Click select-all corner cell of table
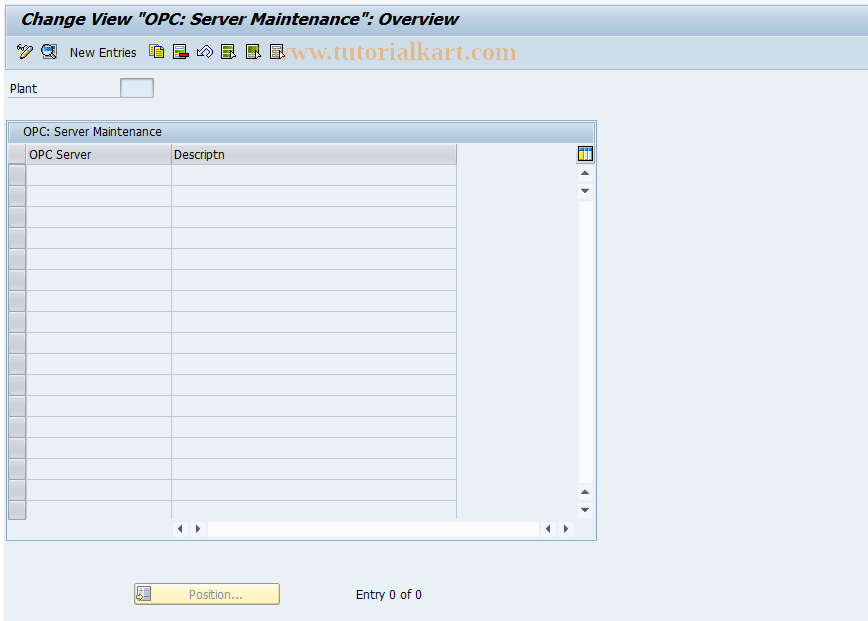 [17, 154]
